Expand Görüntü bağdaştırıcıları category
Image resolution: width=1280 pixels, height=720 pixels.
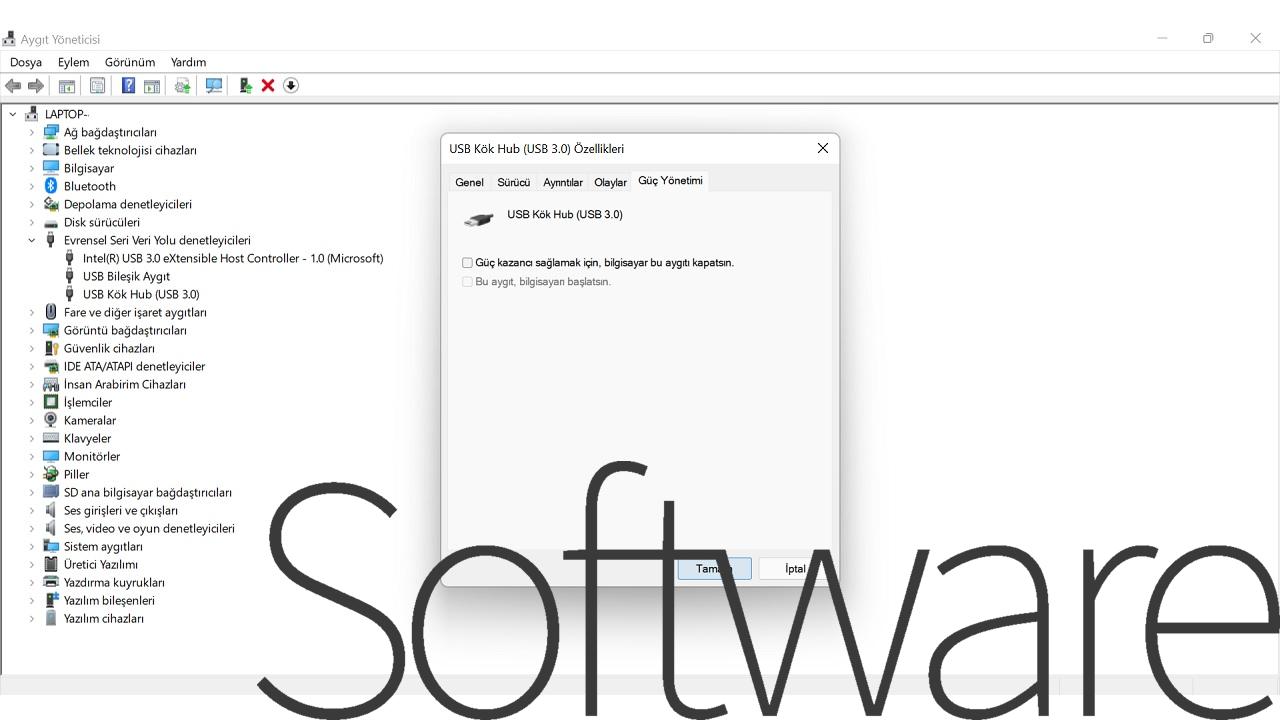coord(31,330)
